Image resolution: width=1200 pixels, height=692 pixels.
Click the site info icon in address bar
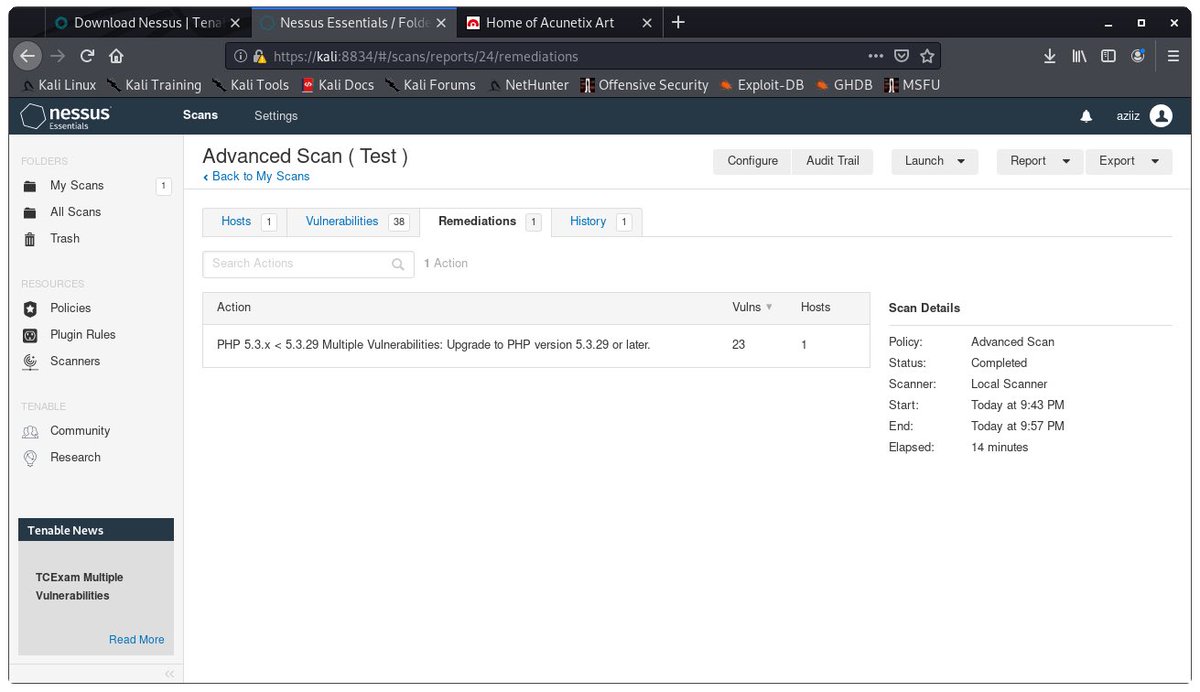click(241, 56)
